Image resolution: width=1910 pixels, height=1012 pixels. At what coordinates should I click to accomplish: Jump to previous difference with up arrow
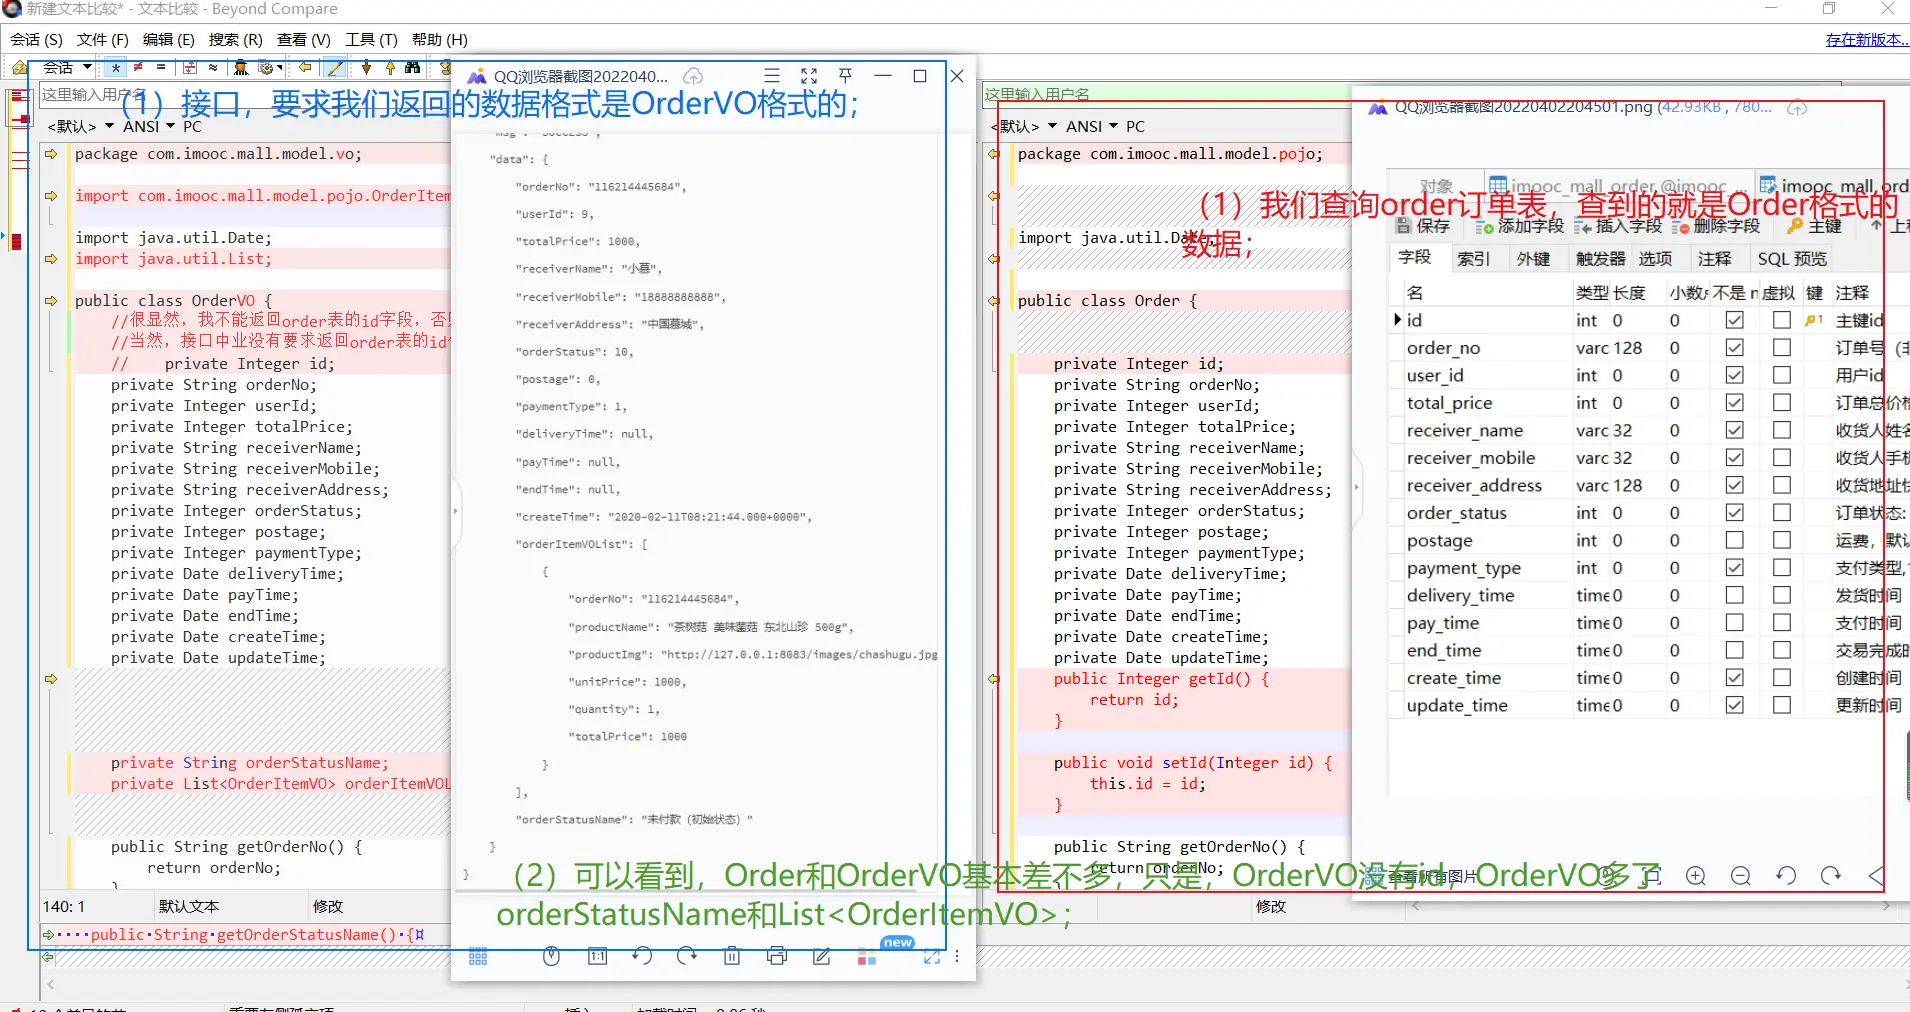tap(390, 68)
